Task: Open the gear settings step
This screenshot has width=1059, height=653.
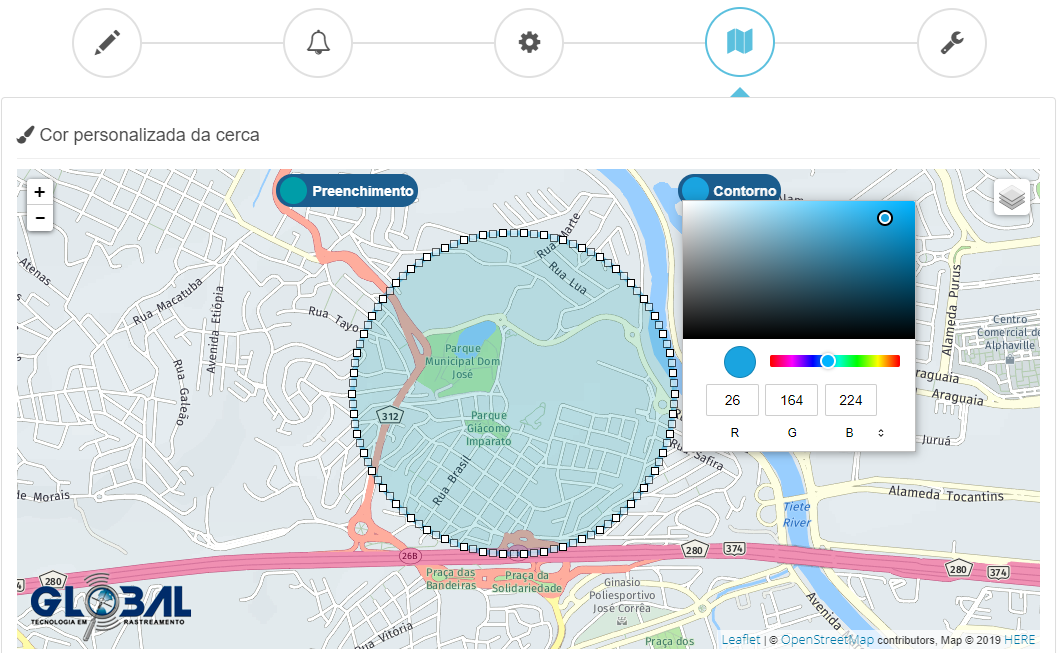Action: (x=529, y=43)
